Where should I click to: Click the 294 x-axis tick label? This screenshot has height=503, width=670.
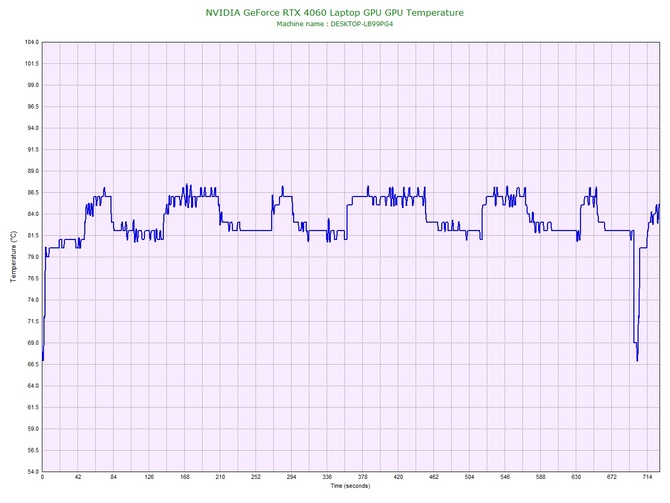[x=291, y=477]
